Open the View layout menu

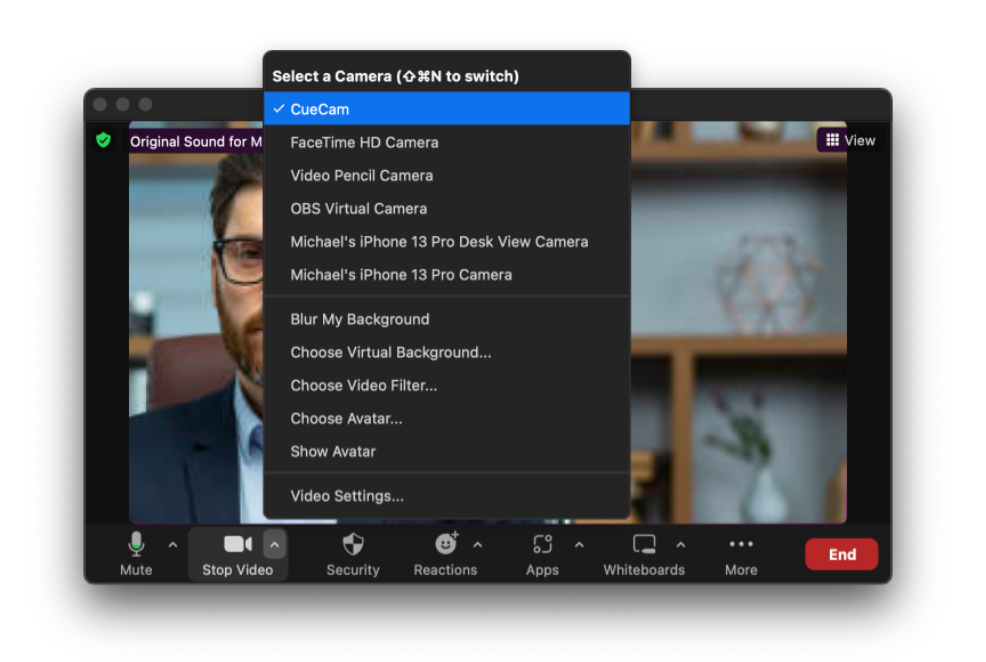pos(850,140)
